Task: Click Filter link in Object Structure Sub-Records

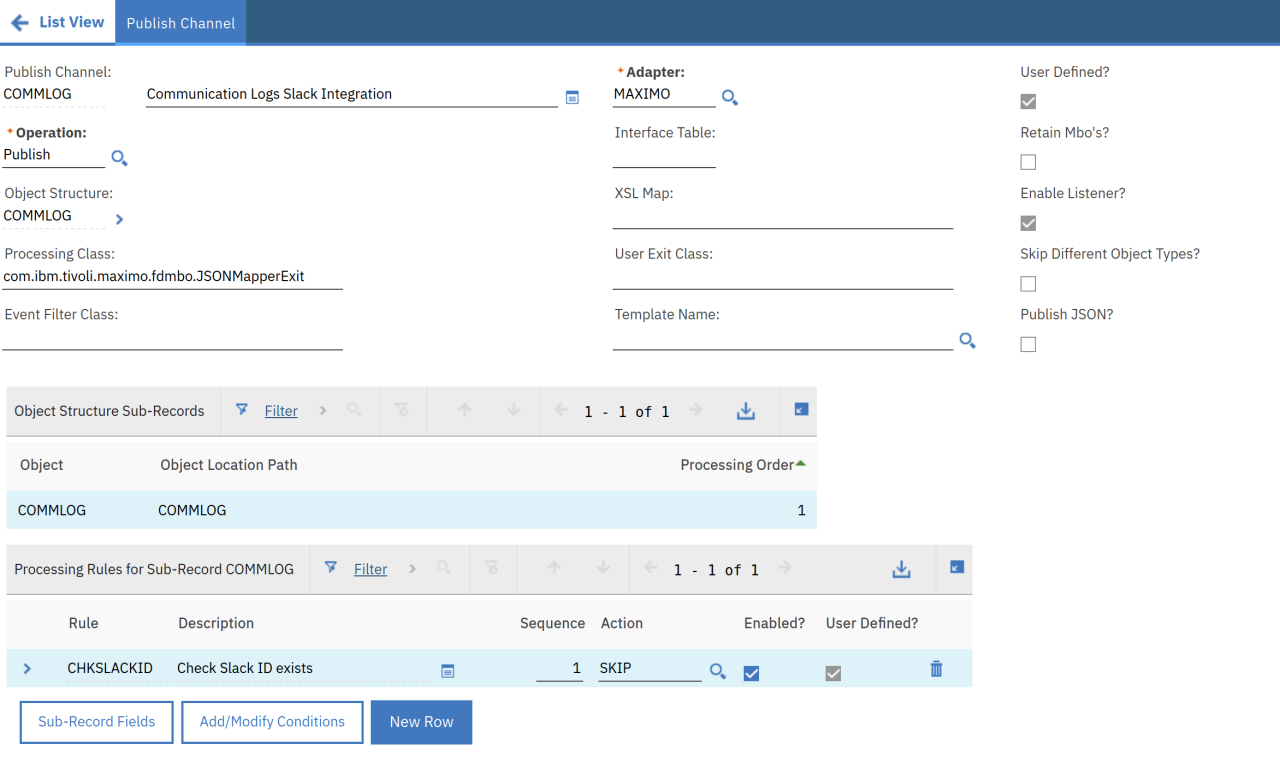Action: tap(281, 411)
